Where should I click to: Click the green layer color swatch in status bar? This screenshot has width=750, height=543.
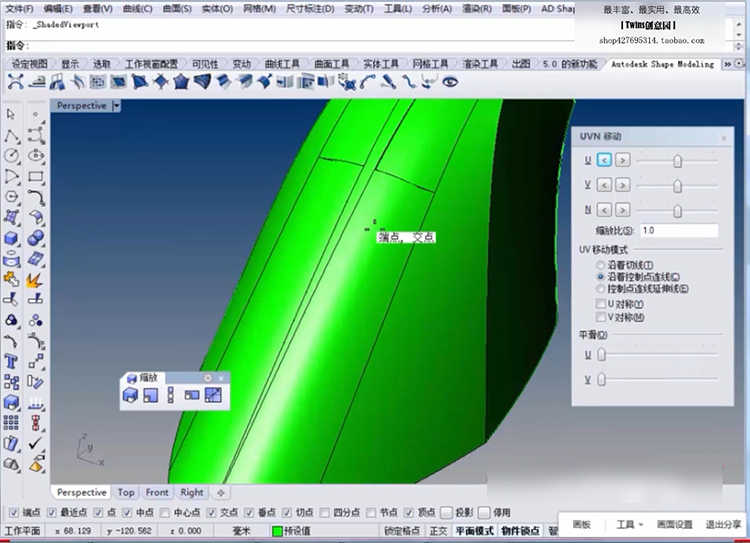click(x=277, y=531)
